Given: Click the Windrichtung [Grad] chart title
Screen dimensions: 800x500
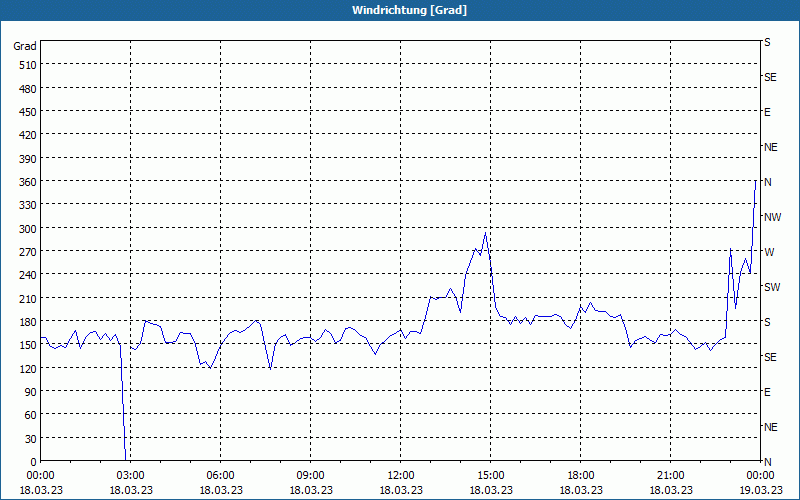Looking at the screenshot, I should [x=409, y=10].
